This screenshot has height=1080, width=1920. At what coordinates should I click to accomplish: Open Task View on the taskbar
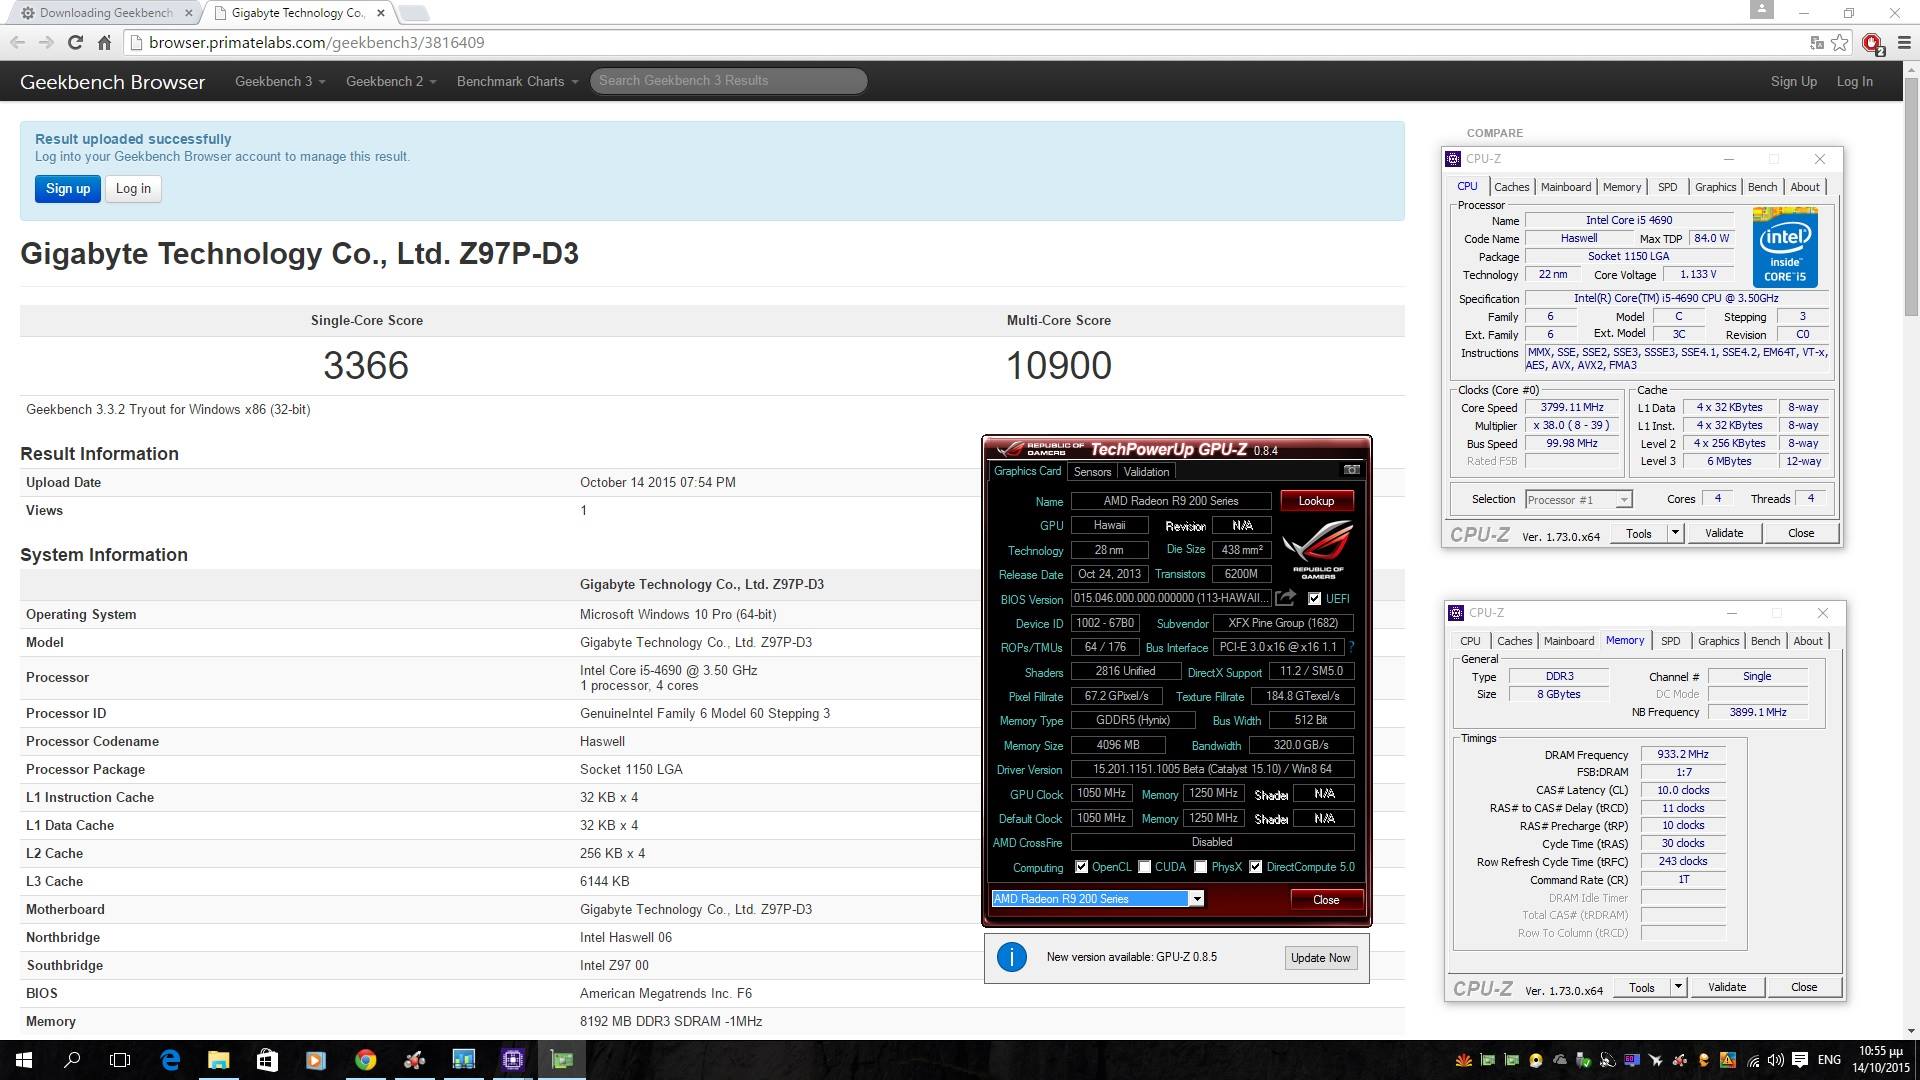[120, 1060]
